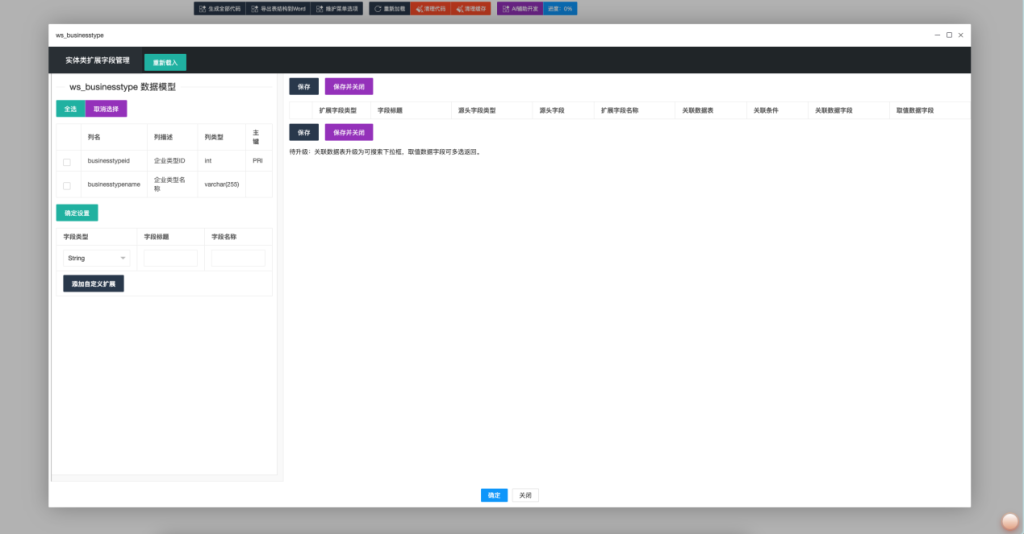This screenshot has height=534, width=1024.
Task: Confirm with the blue 确定 button
Action: 493,495
